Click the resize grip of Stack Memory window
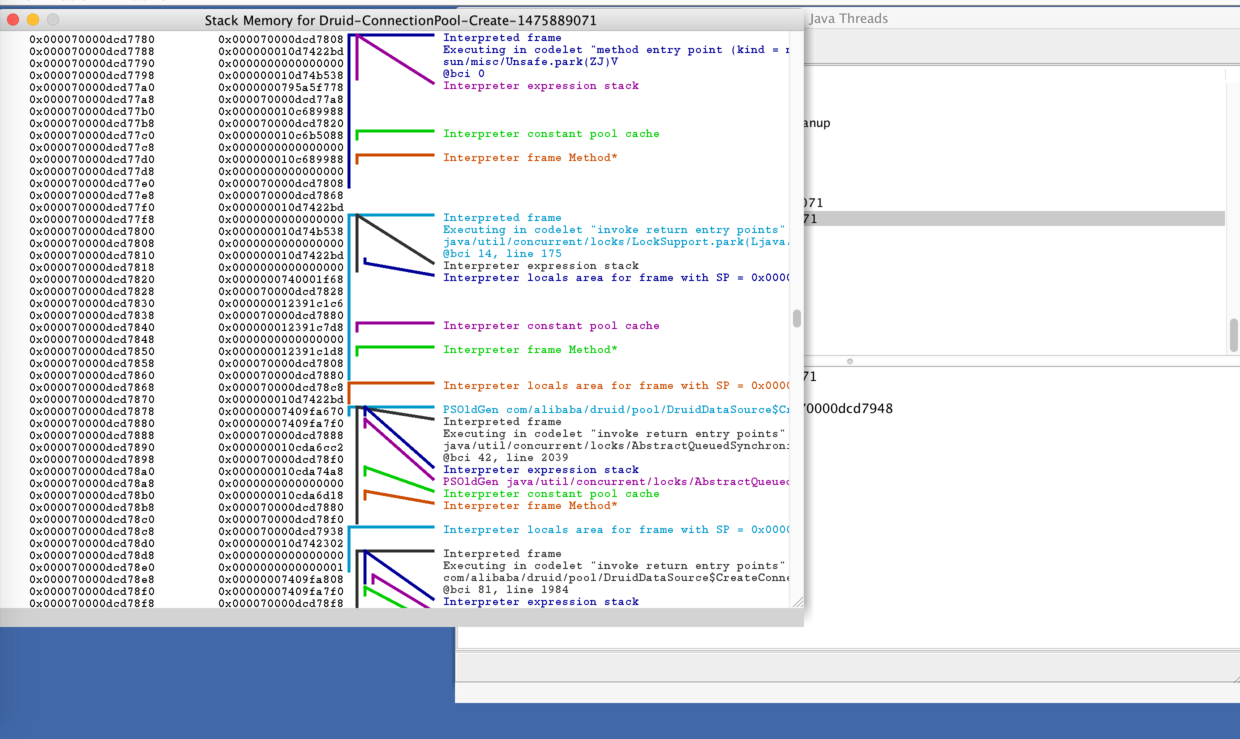This screenshot has width=1240, height=739. coord(797,602)
